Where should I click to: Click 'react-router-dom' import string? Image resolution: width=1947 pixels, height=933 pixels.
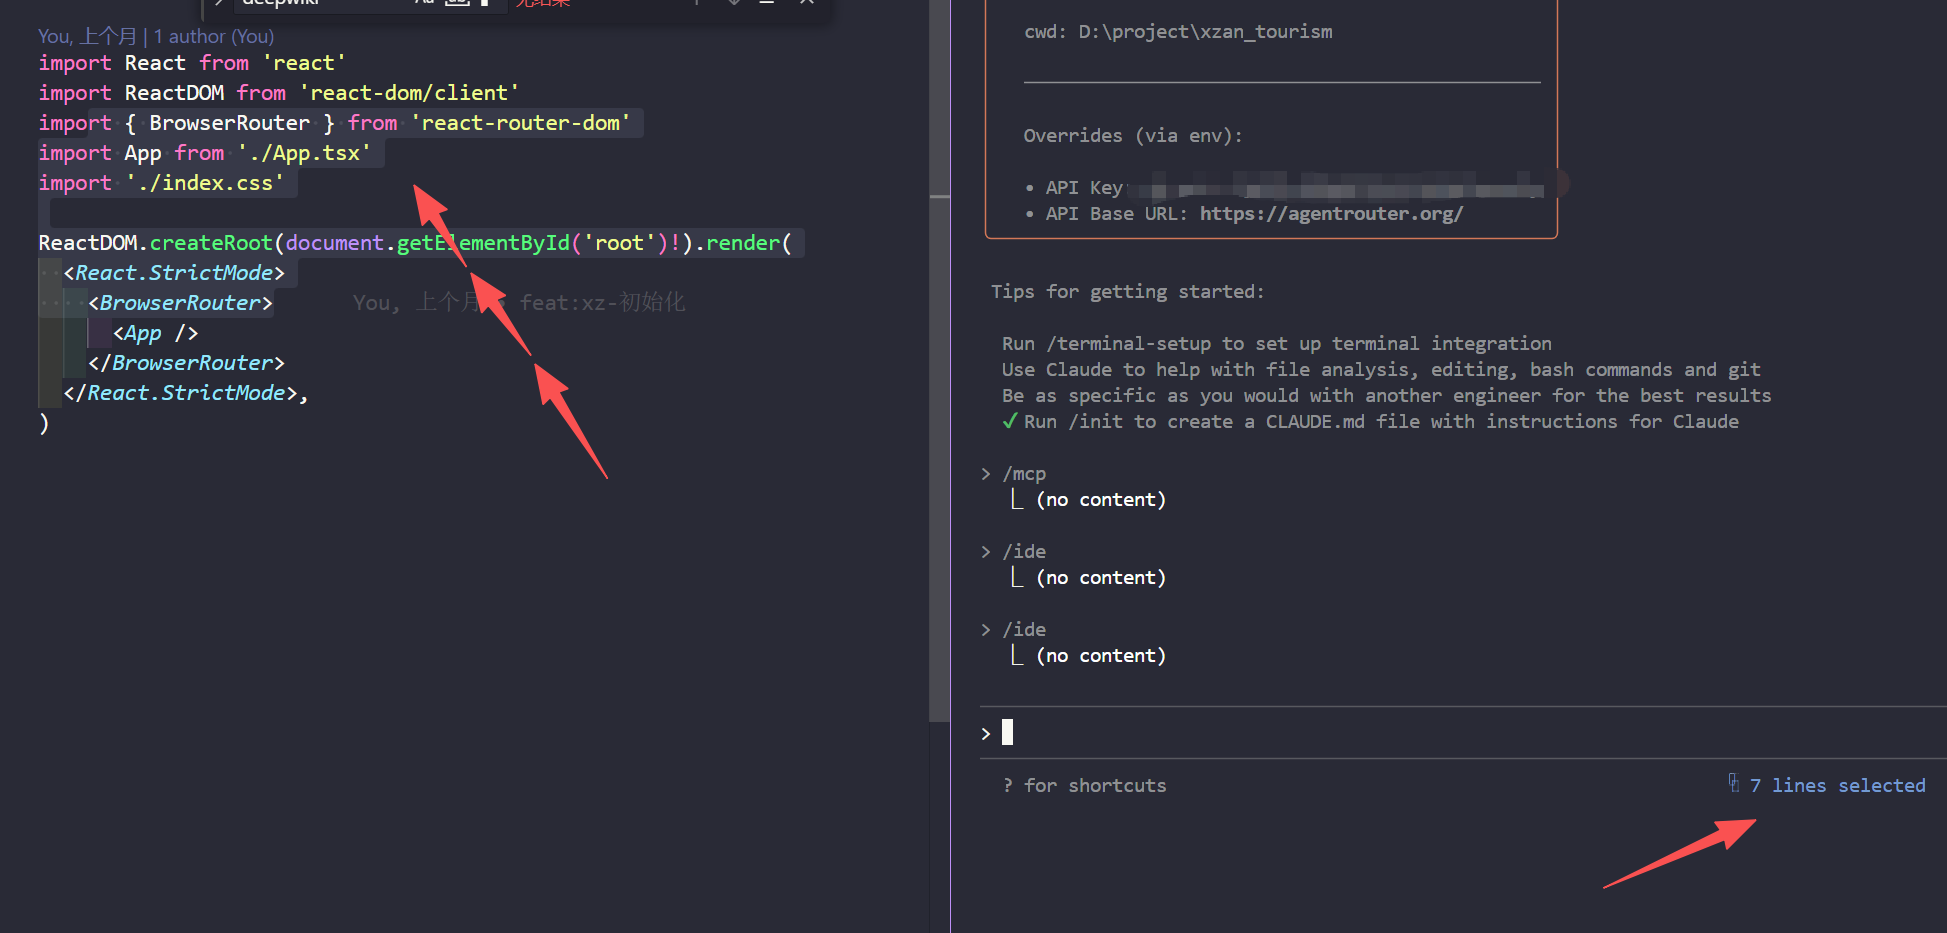pyautogui.click(x=520, y=122)
